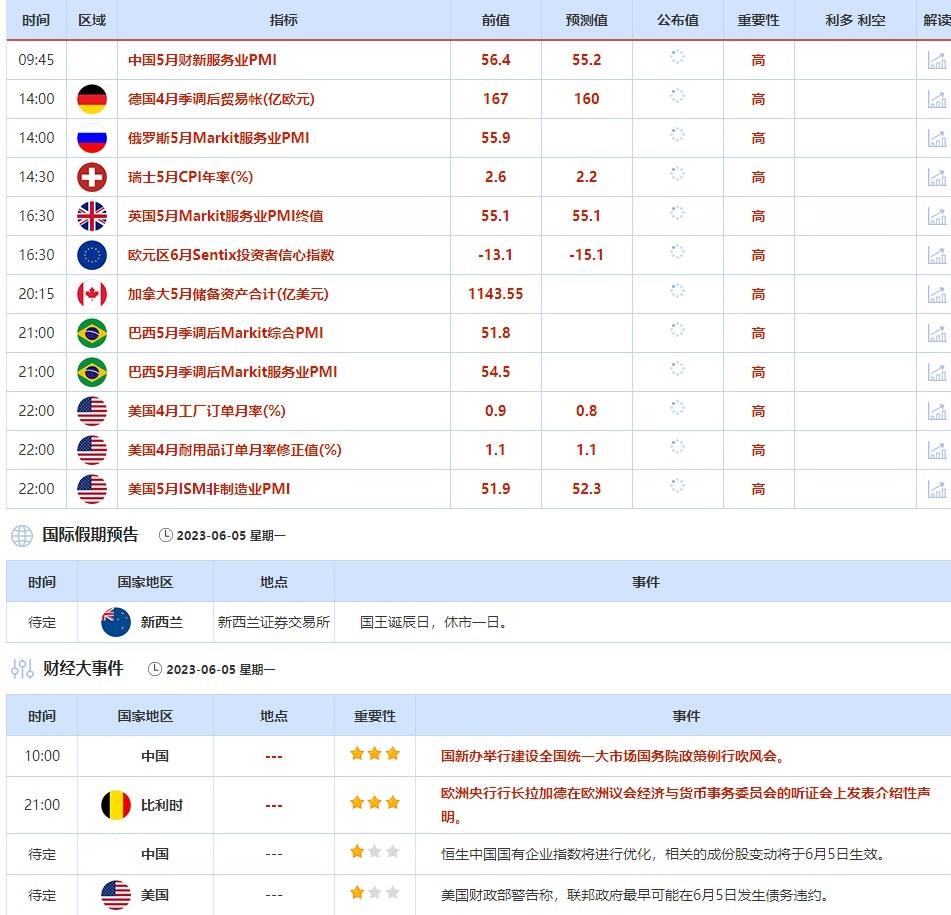Select the EU flag beside Sentix指数 row

(91, 255)
